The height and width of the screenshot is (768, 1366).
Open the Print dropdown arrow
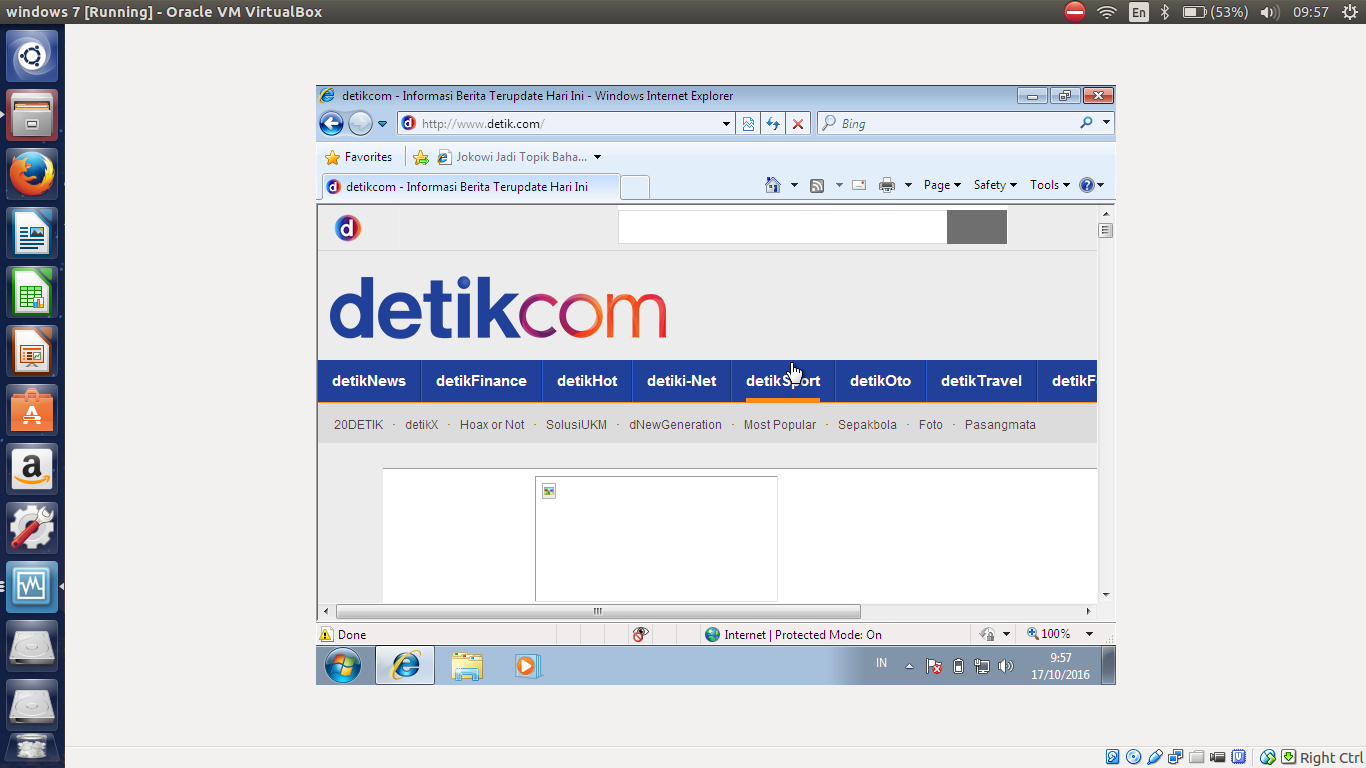click(908, 185)
